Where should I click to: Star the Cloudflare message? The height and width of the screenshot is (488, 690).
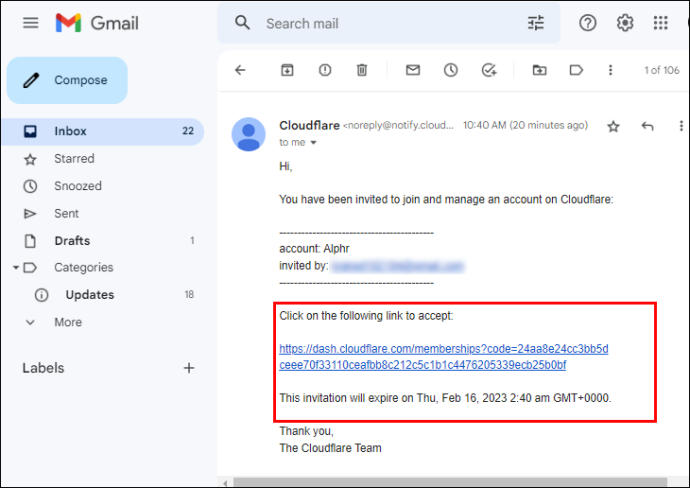(x=613, y=127)
